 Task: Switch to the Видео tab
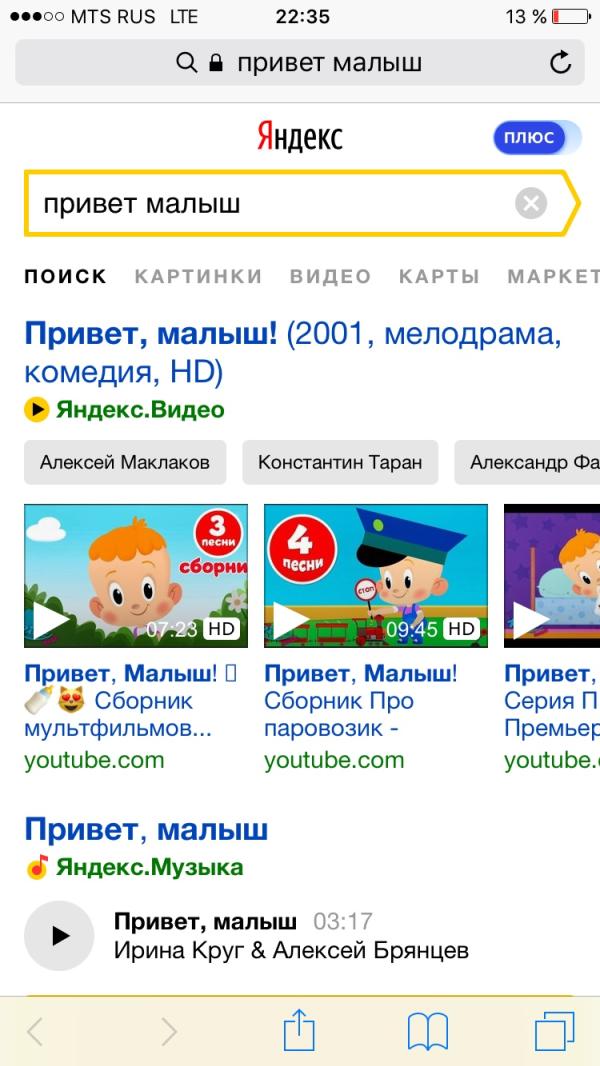tap(330, 276)
